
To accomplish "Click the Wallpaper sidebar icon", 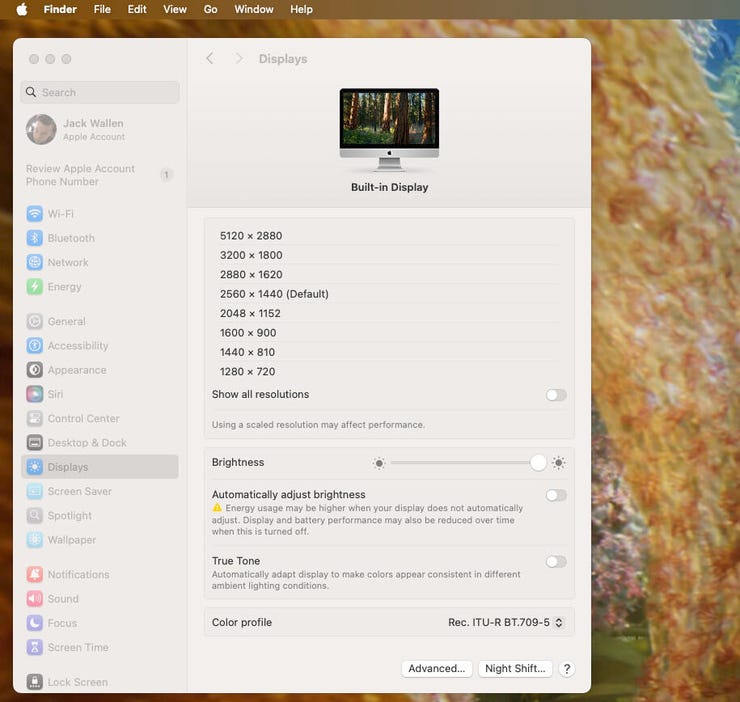I will coord(34,540).
